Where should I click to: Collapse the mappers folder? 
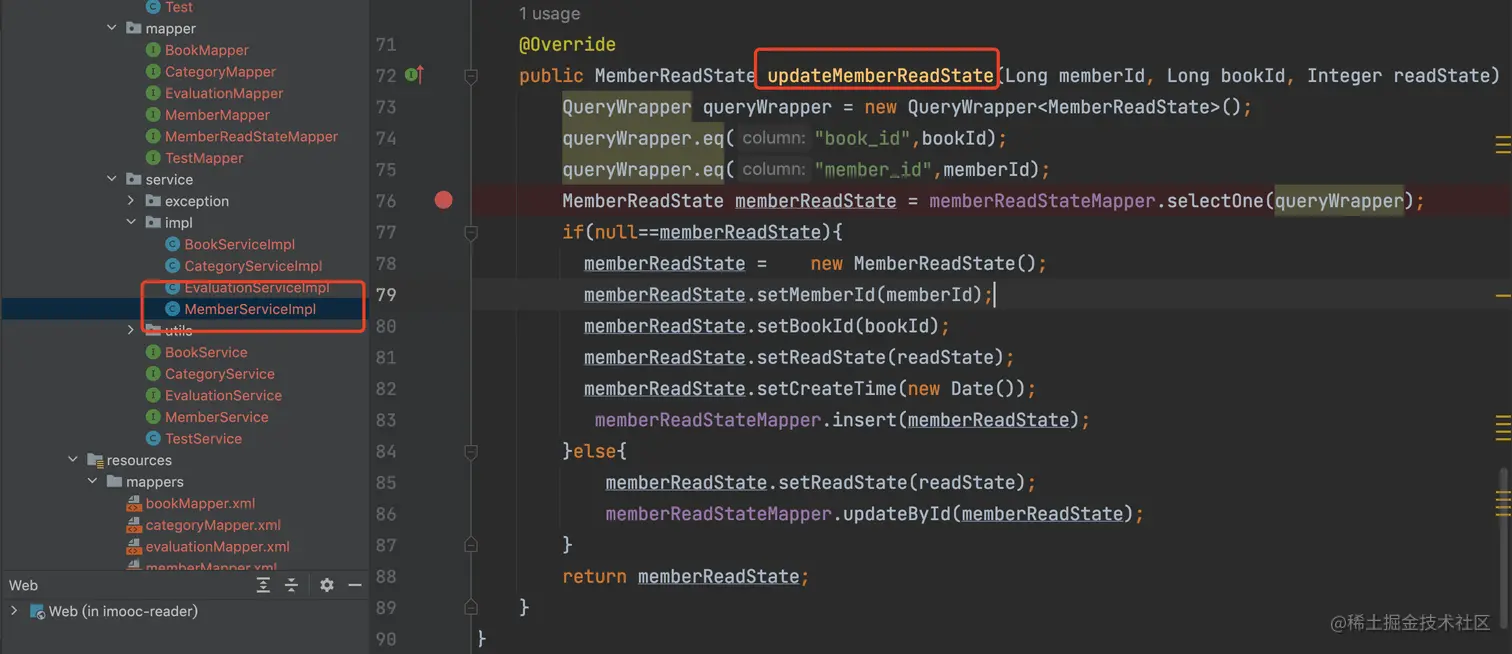(93, 481)
